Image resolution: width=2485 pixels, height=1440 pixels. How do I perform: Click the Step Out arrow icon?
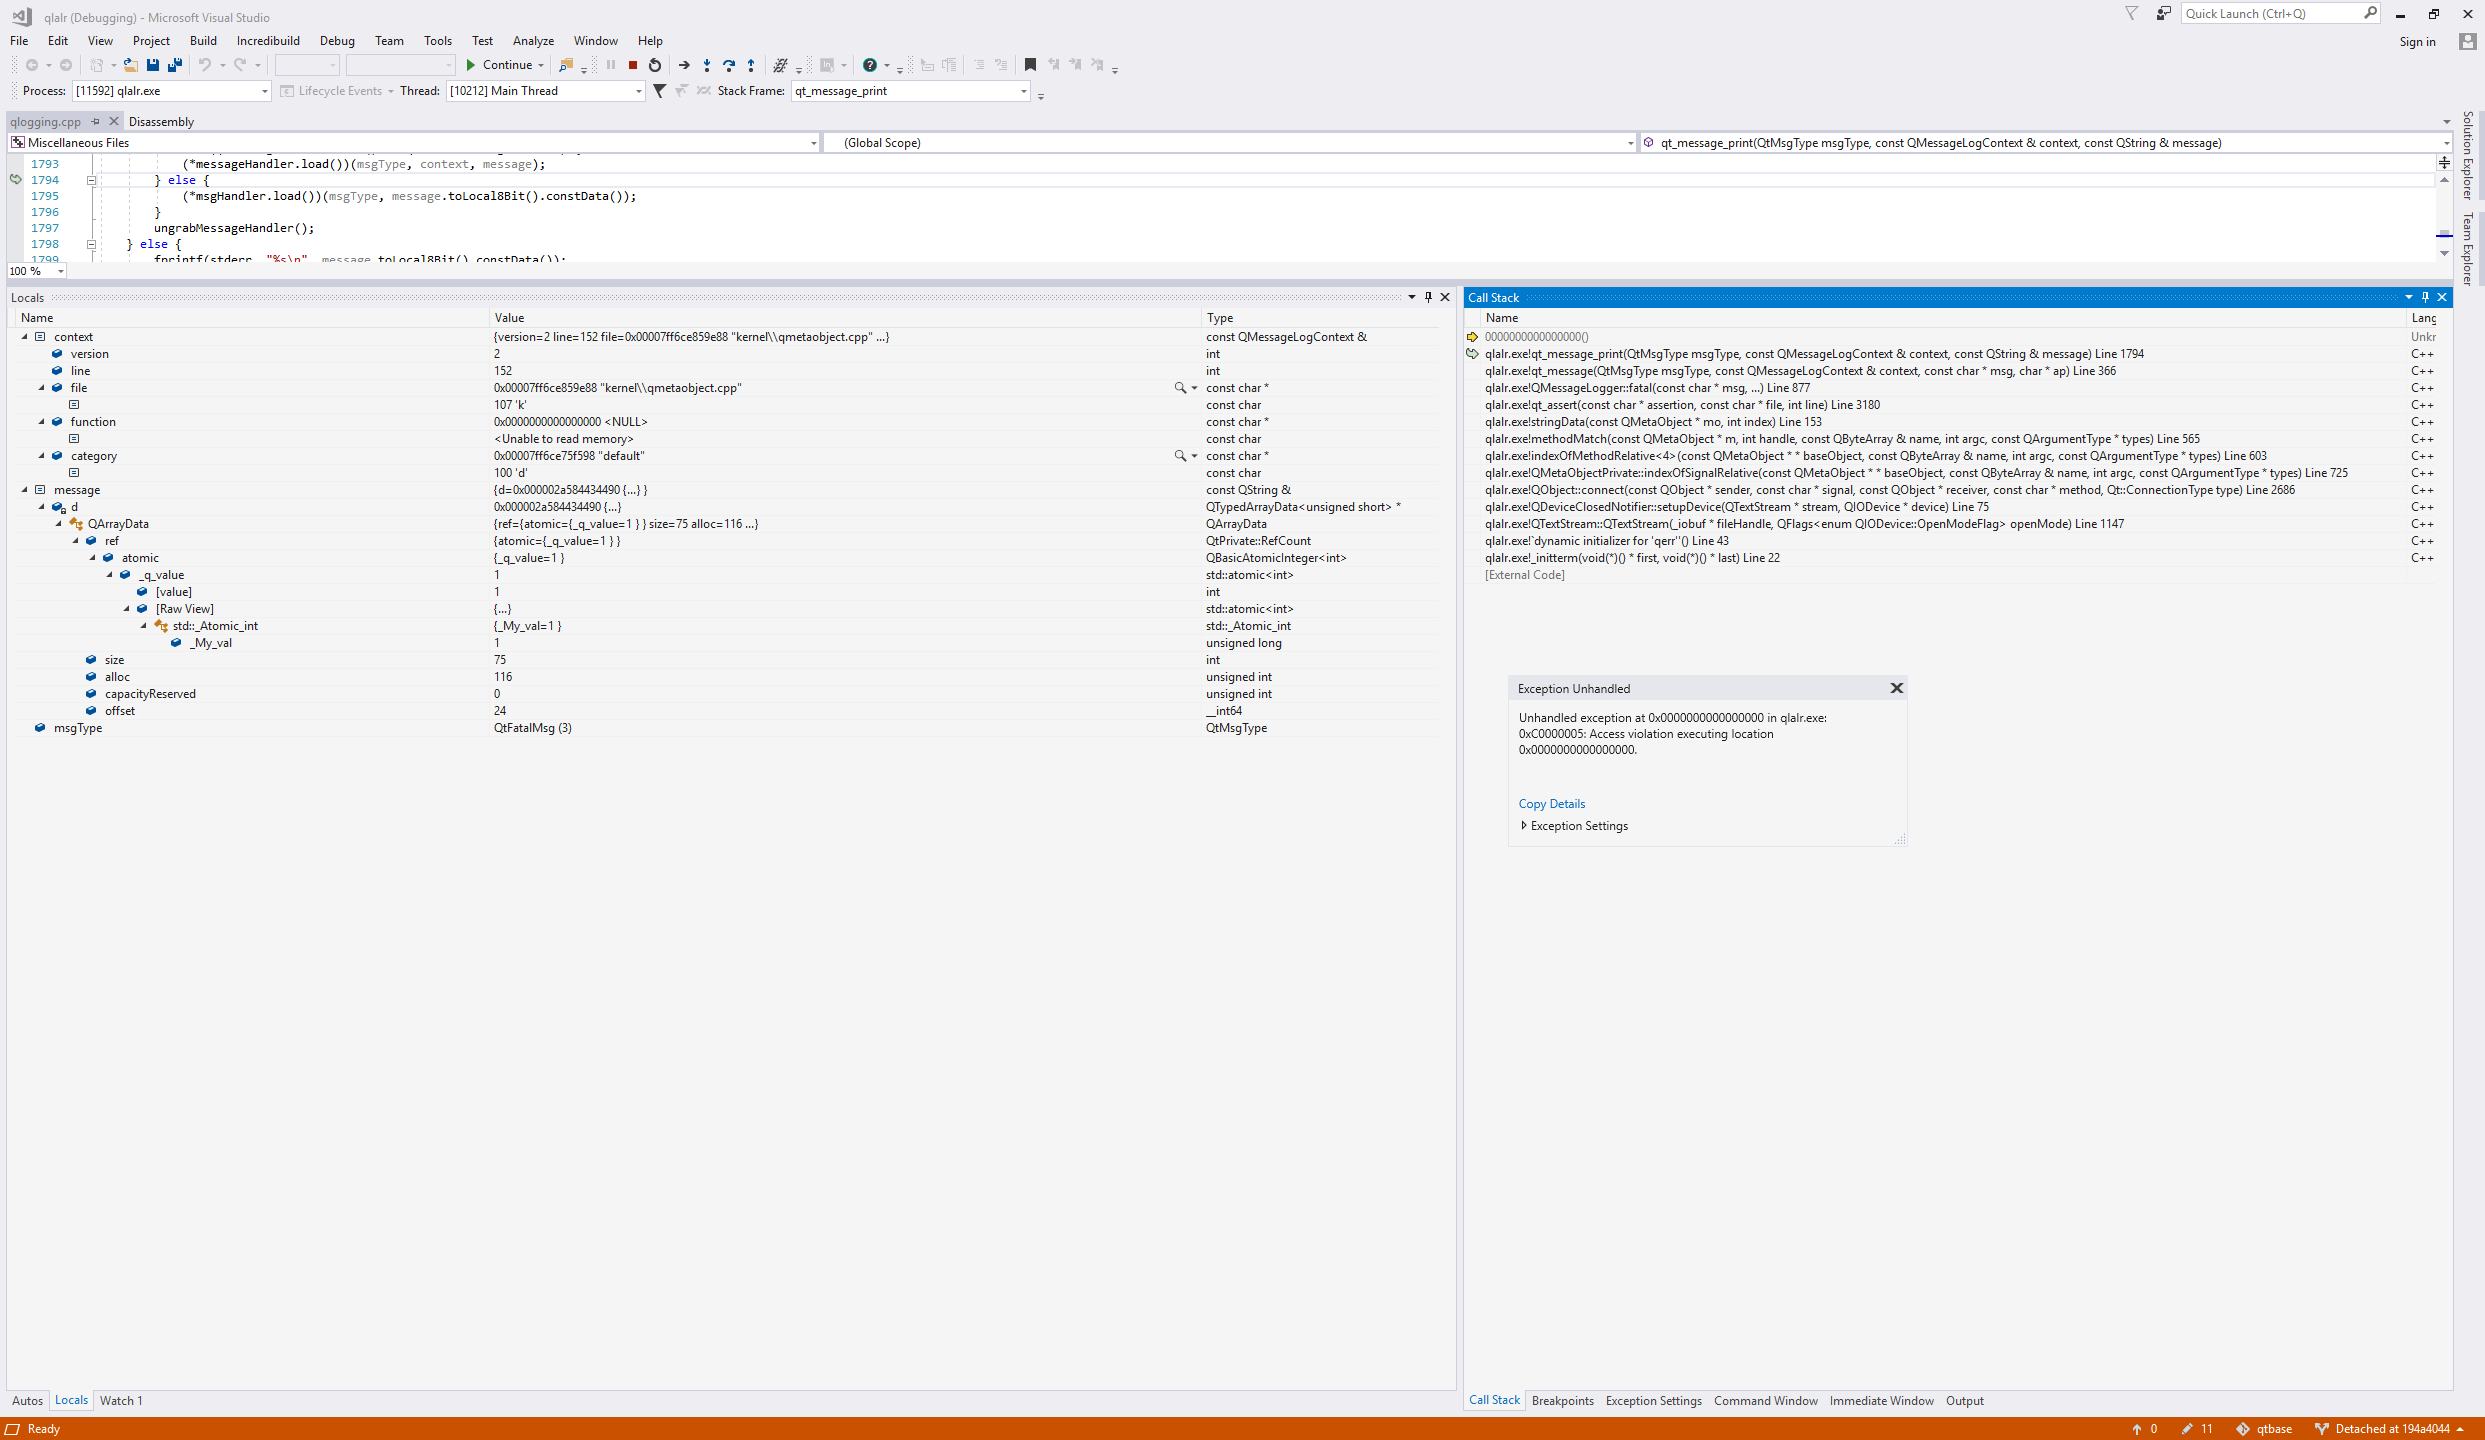[751, 65]
